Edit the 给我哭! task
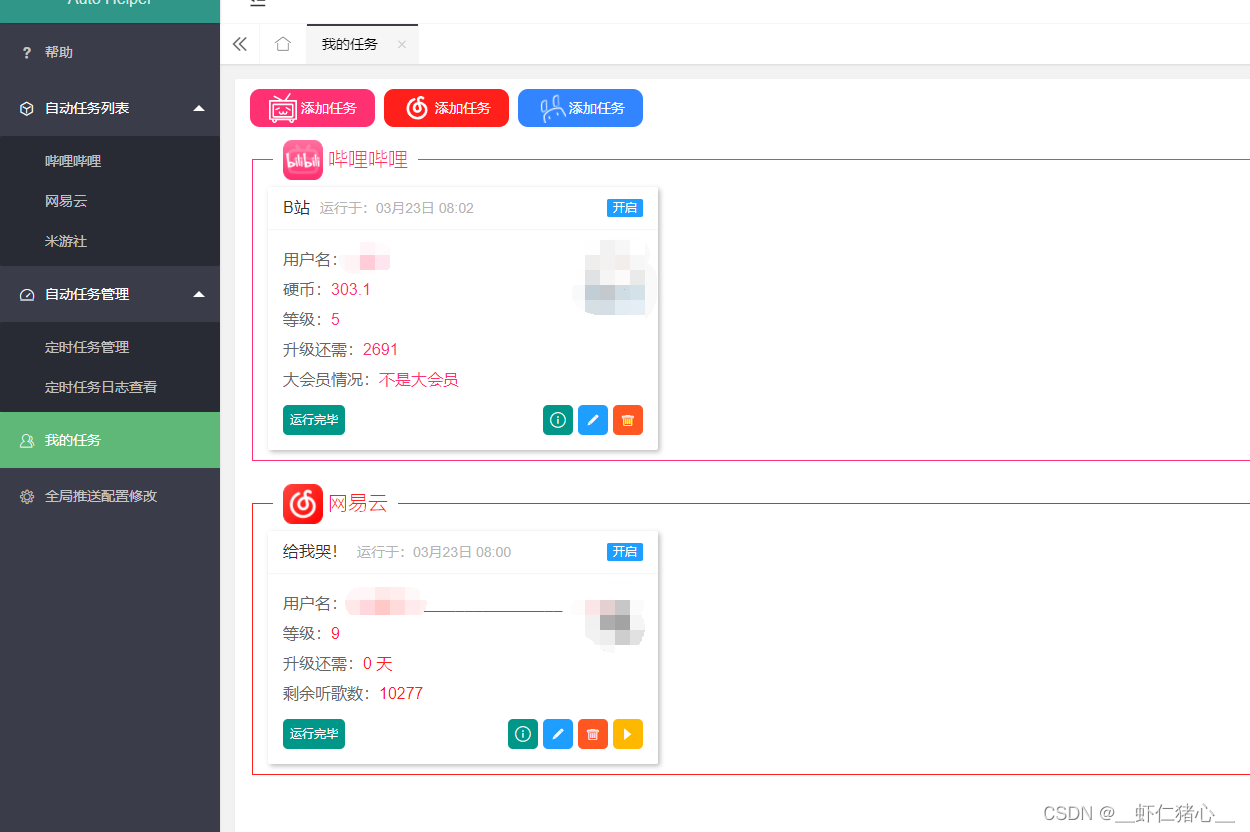The width and height of the screenshot is (1250, 832). (558, 734)
